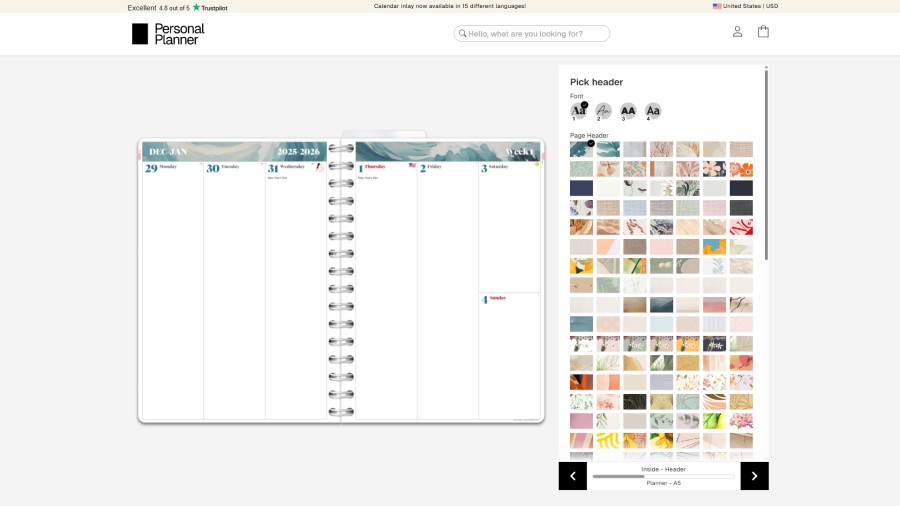Image resolution: width=900 pixels, height=506 pixels.
Task: Click the United States flag icon
Action: tap(717, 6)
